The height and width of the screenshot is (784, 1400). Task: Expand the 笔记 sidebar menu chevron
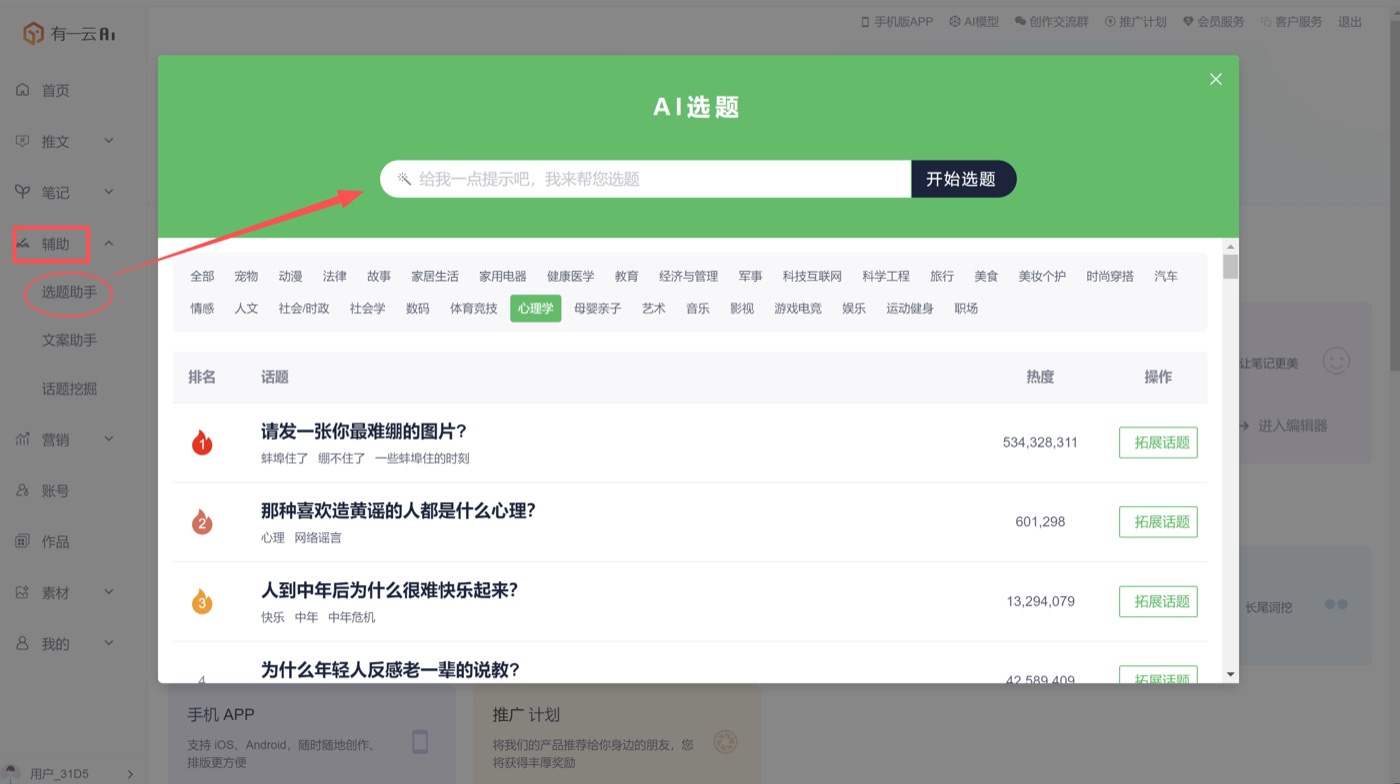pyautogui.click(x=109, y=192)
